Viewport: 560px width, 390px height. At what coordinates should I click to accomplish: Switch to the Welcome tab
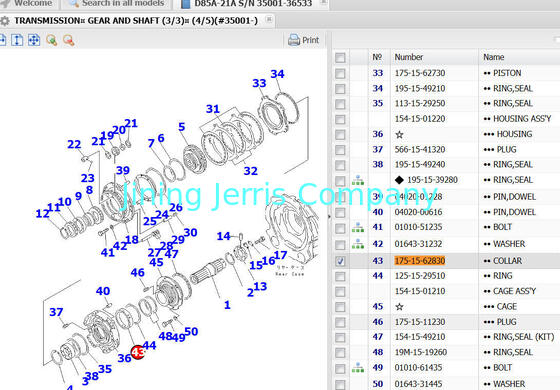pyautogui.click(x=29, y=4)
